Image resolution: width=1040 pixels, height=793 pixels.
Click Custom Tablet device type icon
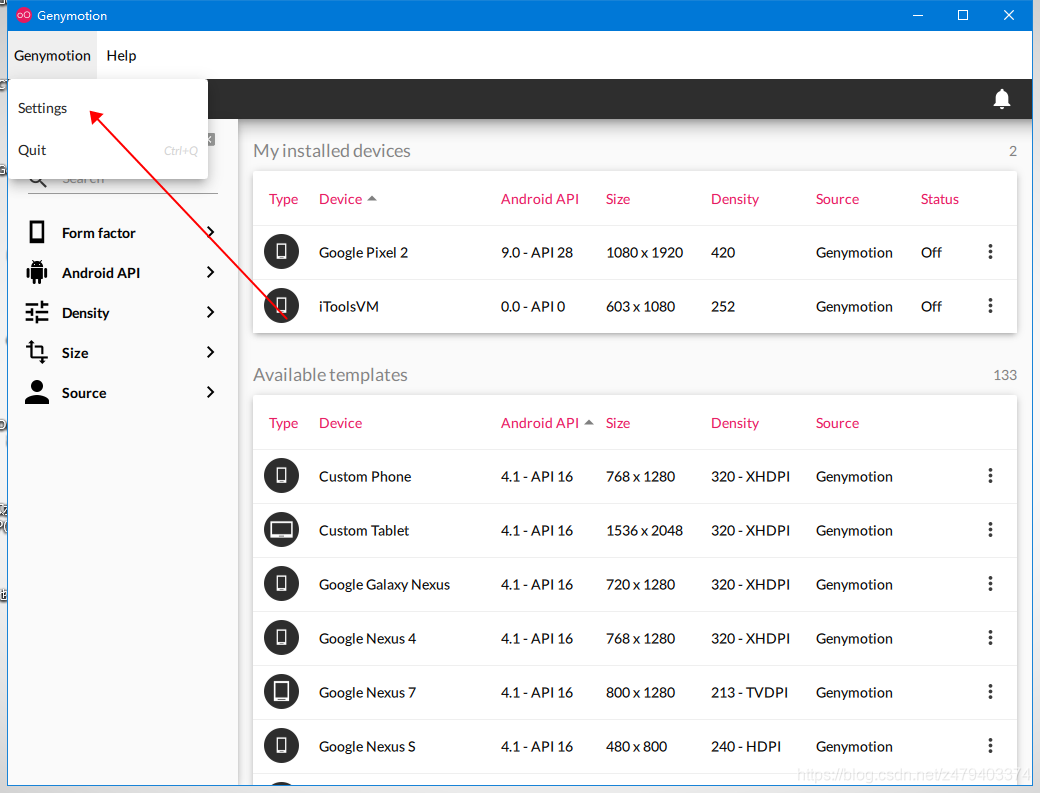[281, 530]
